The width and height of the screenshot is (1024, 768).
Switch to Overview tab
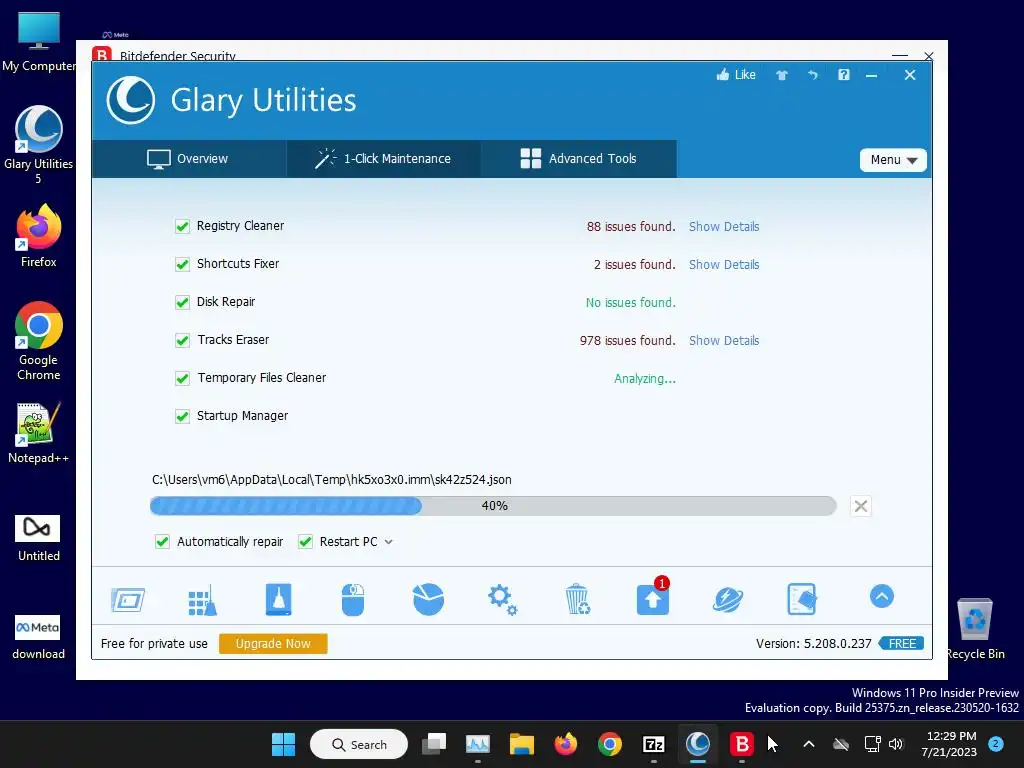pos(188,159)
